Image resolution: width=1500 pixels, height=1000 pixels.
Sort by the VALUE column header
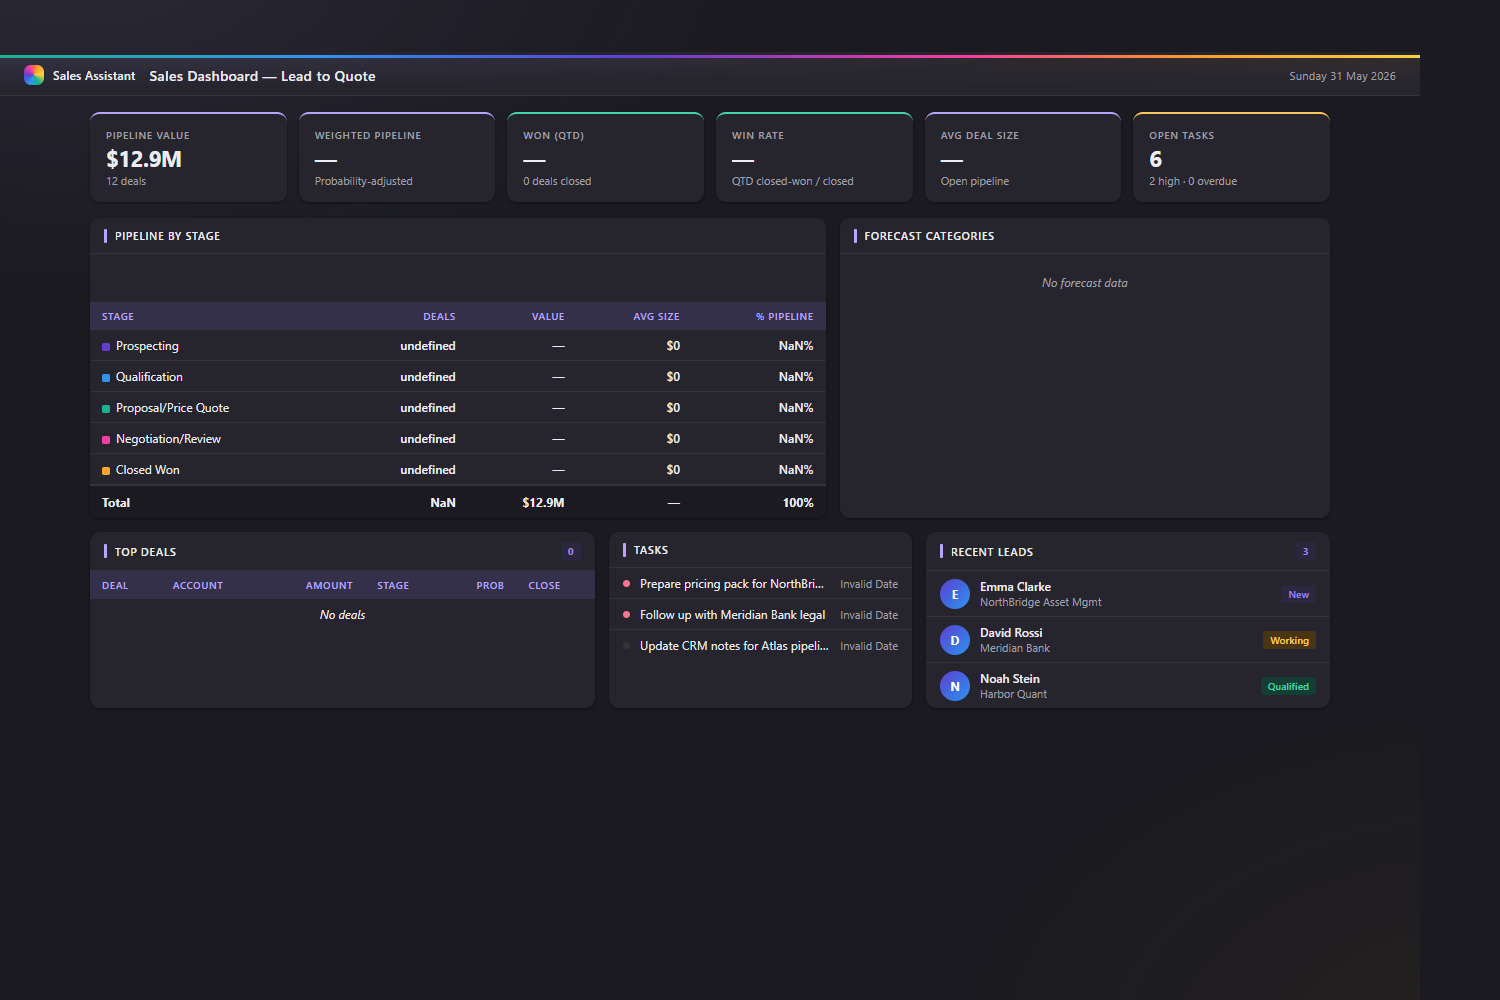(548, 316)
